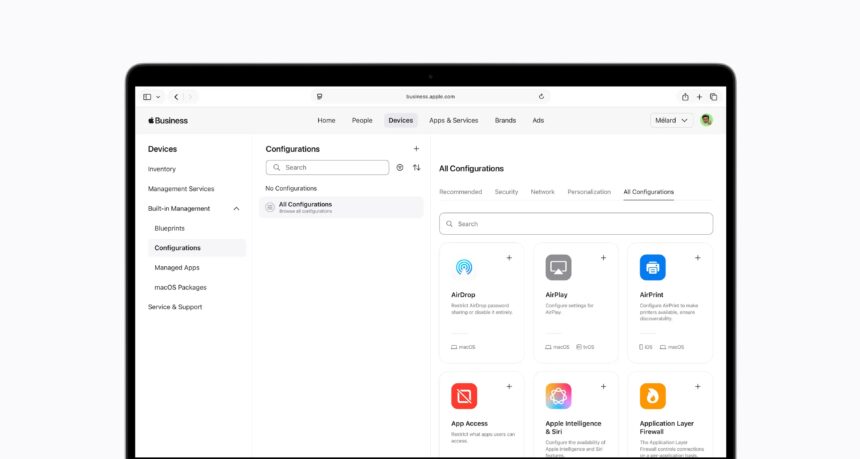Screen dimensions: 860x459
Task: Click the AirDrop configuration icon
Action: click(x=464, y=267)
